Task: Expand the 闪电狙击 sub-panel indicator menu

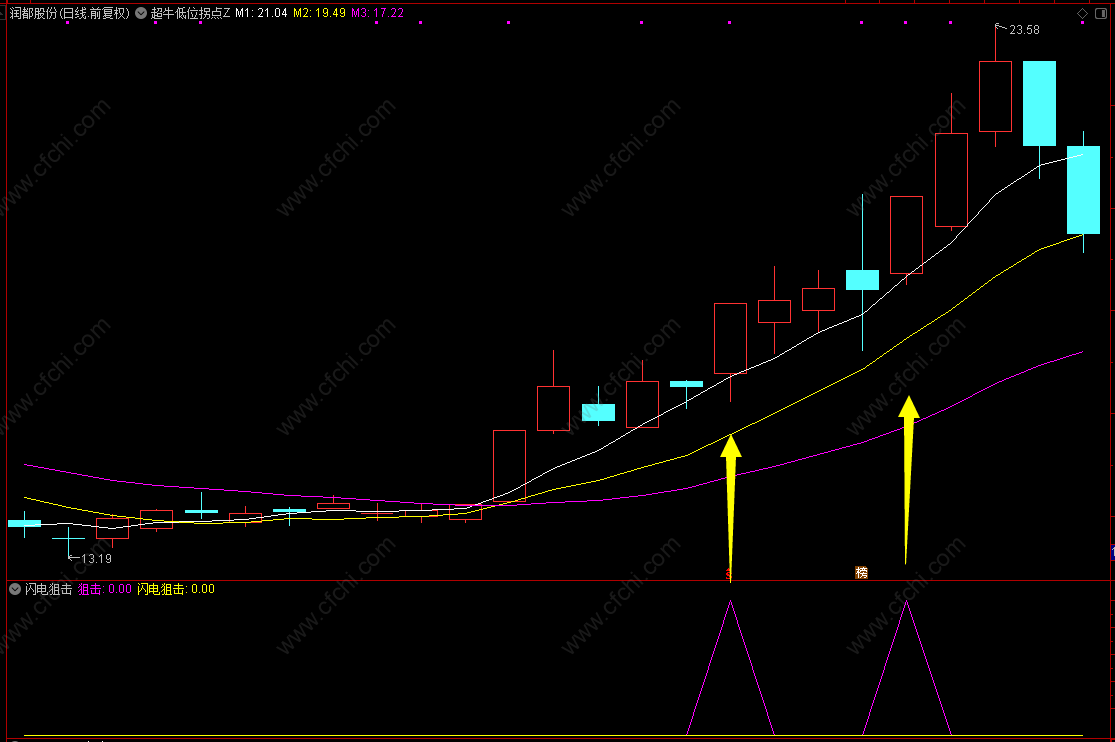Action: [x=15, y=589]
